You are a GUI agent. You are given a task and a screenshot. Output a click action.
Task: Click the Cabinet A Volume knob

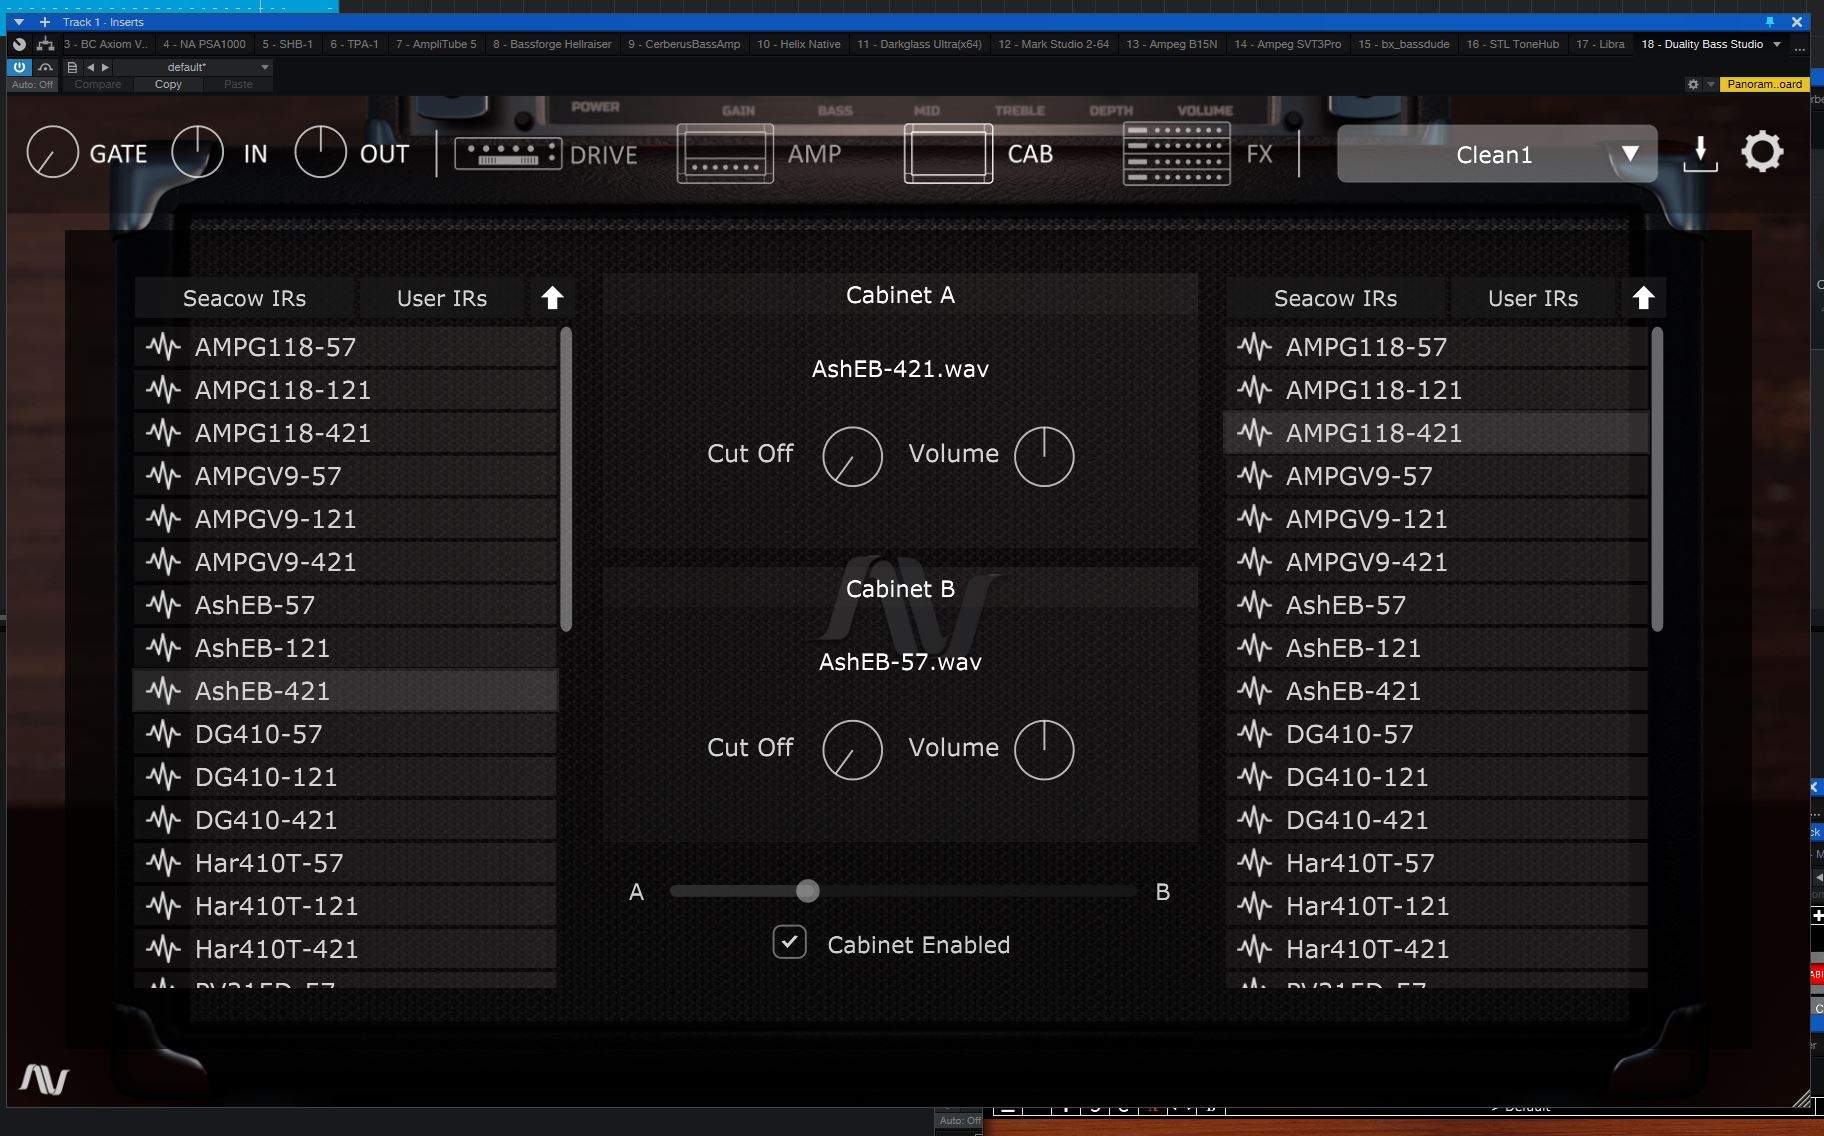coord(1044,456)
